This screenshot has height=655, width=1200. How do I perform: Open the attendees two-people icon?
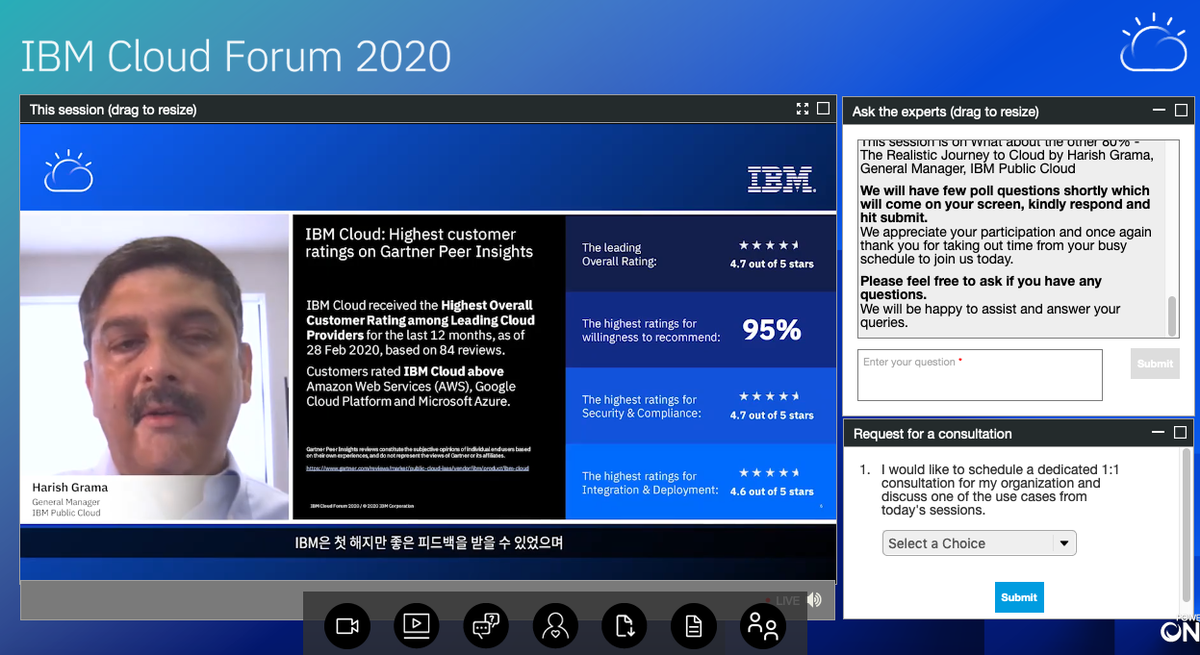[x=763, y=627]
